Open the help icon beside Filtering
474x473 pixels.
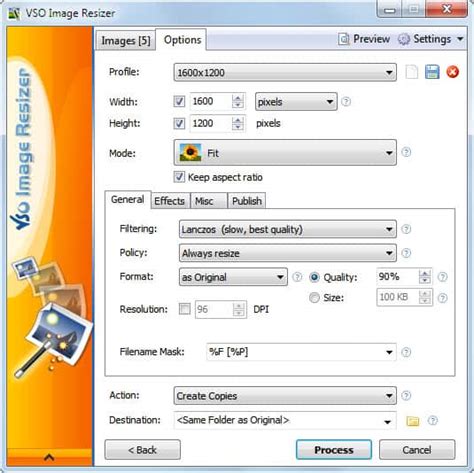(x=406, y=229)
